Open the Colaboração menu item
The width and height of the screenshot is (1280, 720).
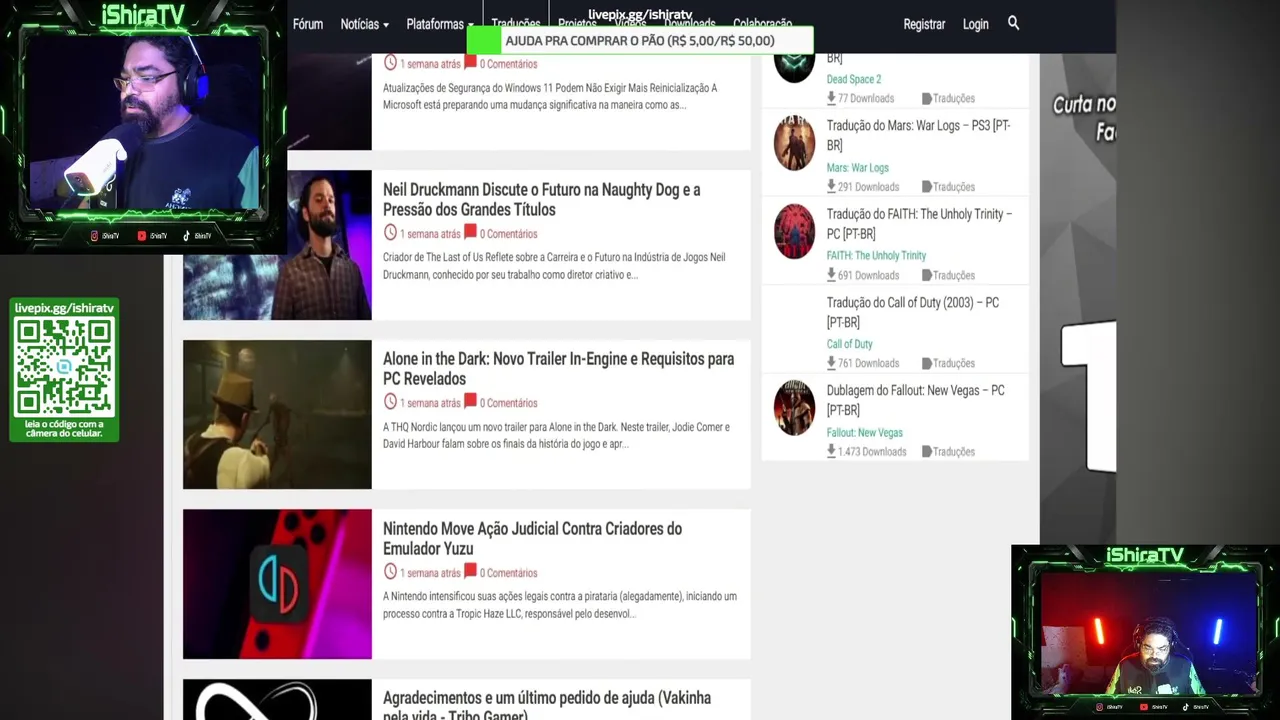[762, 24]
